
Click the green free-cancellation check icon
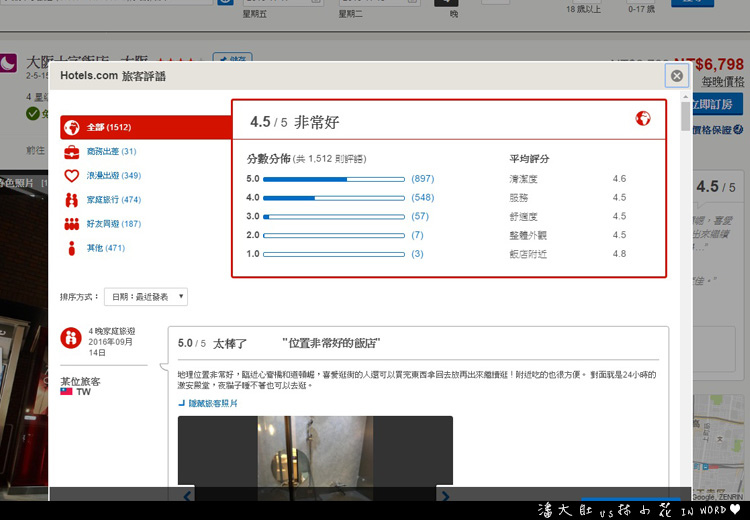(33, 113)
